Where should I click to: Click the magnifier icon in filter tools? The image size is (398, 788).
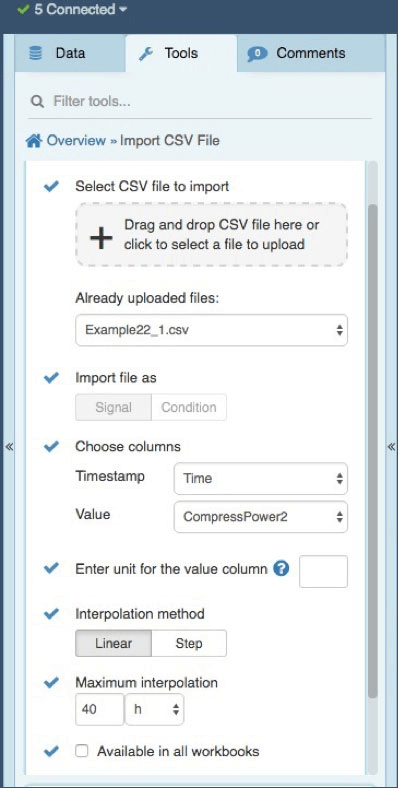click(x=37, y=102)
